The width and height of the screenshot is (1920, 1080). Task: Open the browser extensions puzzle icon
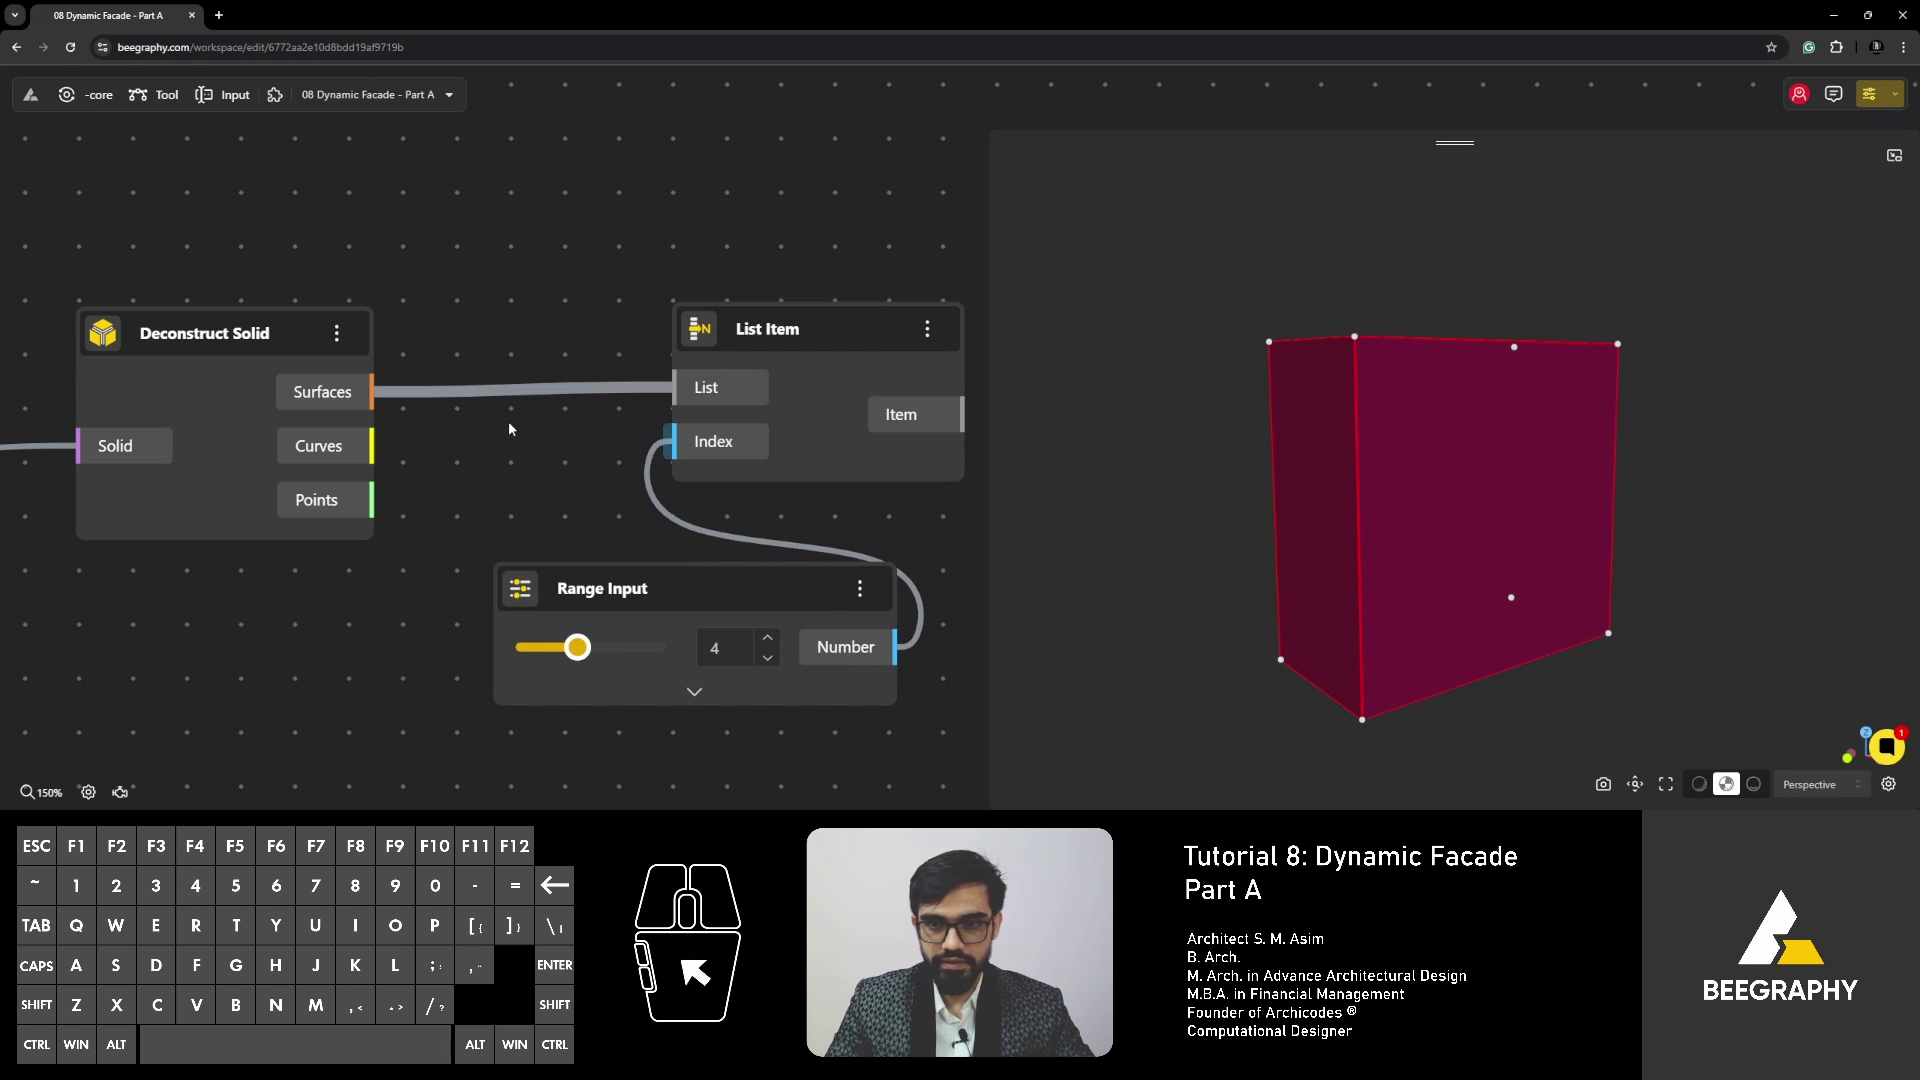[1836, 47]
